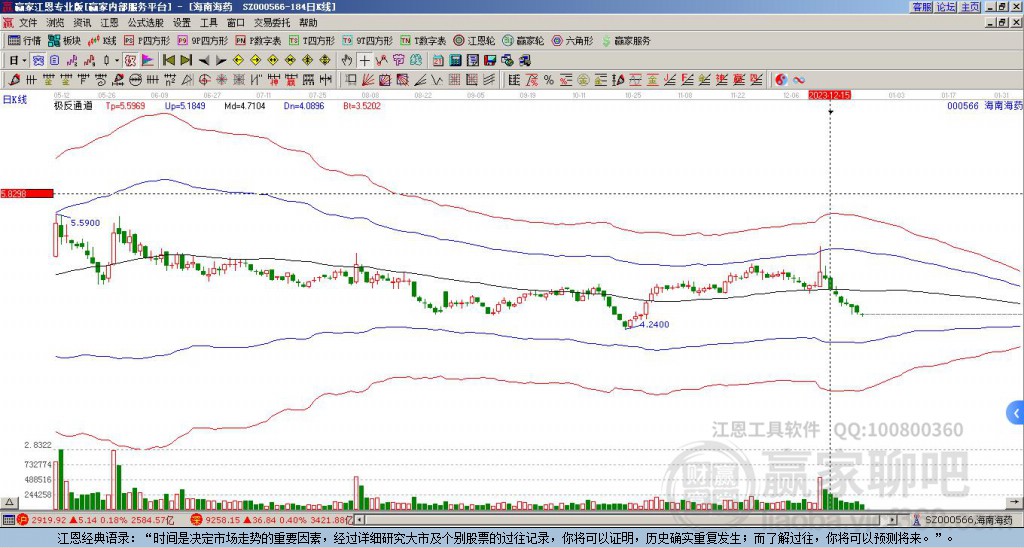
Task: Open the 文件 menu
Action: [28, 23]
